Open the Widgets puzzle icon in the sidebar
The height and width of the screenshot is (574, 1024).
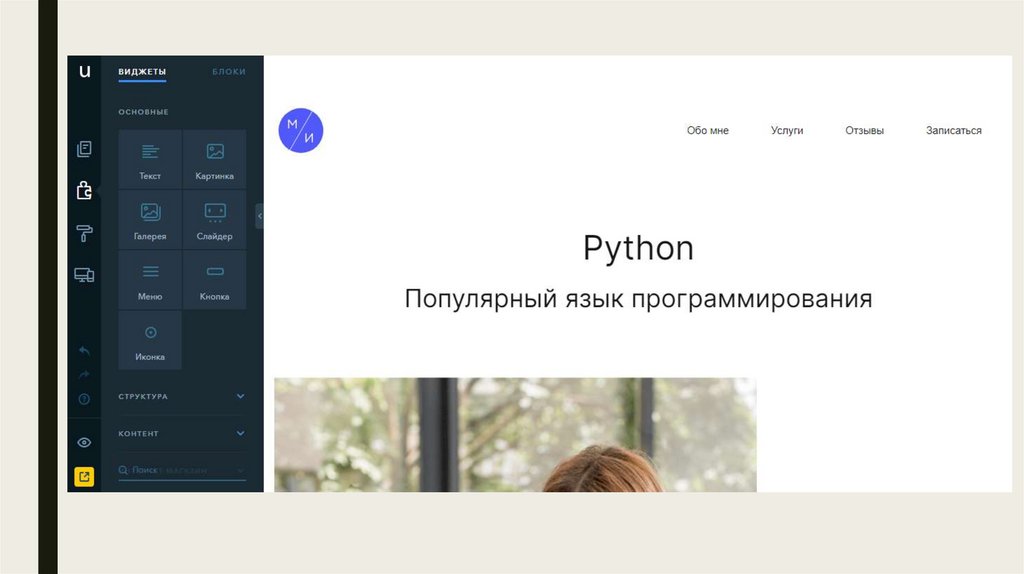84,190
